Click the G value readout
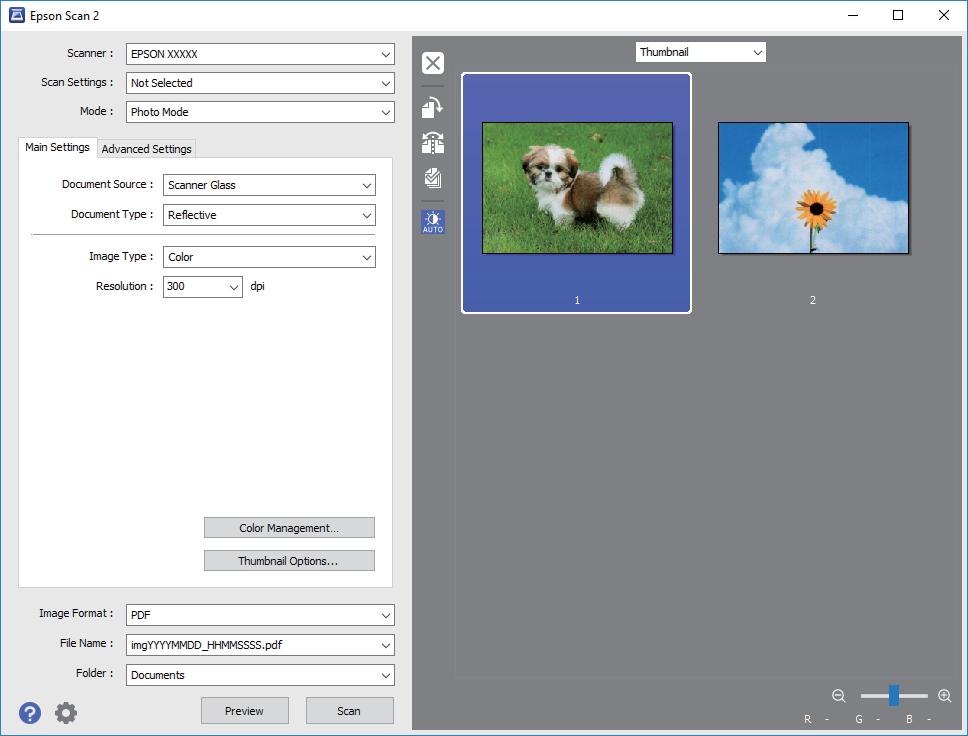The height and width of the screenshot is (736, 968). tap(867, 719)
